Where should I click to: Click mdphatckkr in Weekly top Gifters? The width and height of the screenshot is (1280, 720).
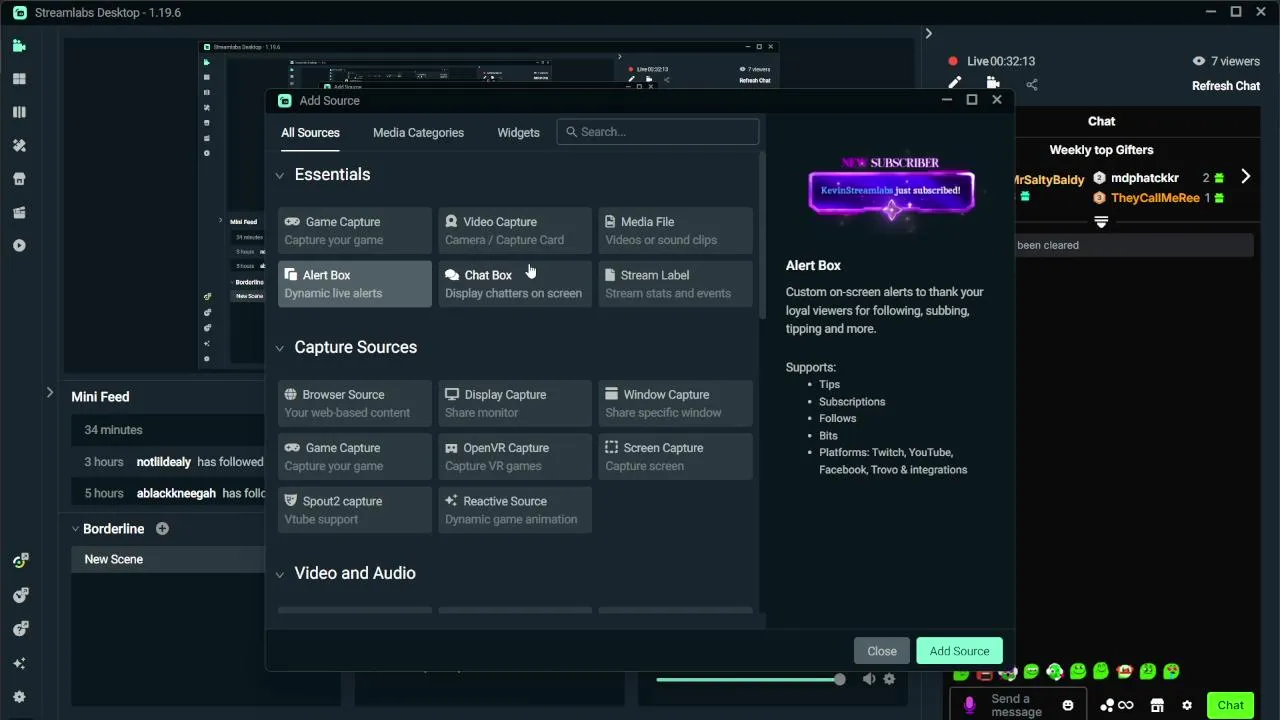click(x=1145, y=178)
